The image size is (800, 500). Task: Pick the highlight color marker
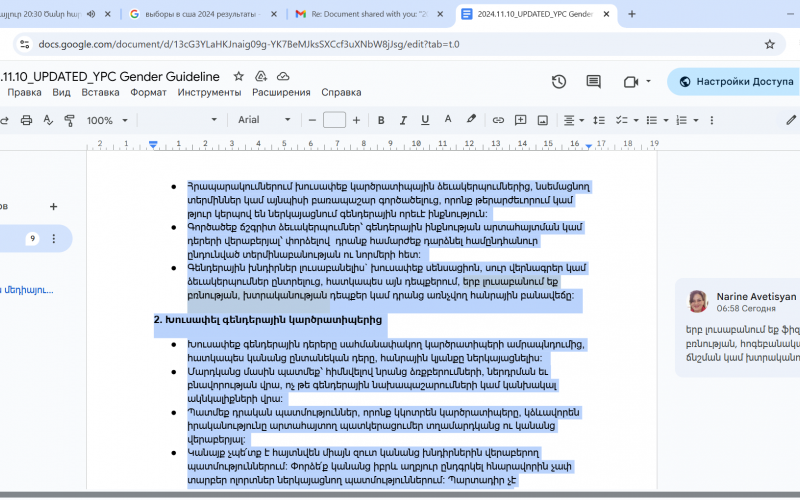point(471,120)
